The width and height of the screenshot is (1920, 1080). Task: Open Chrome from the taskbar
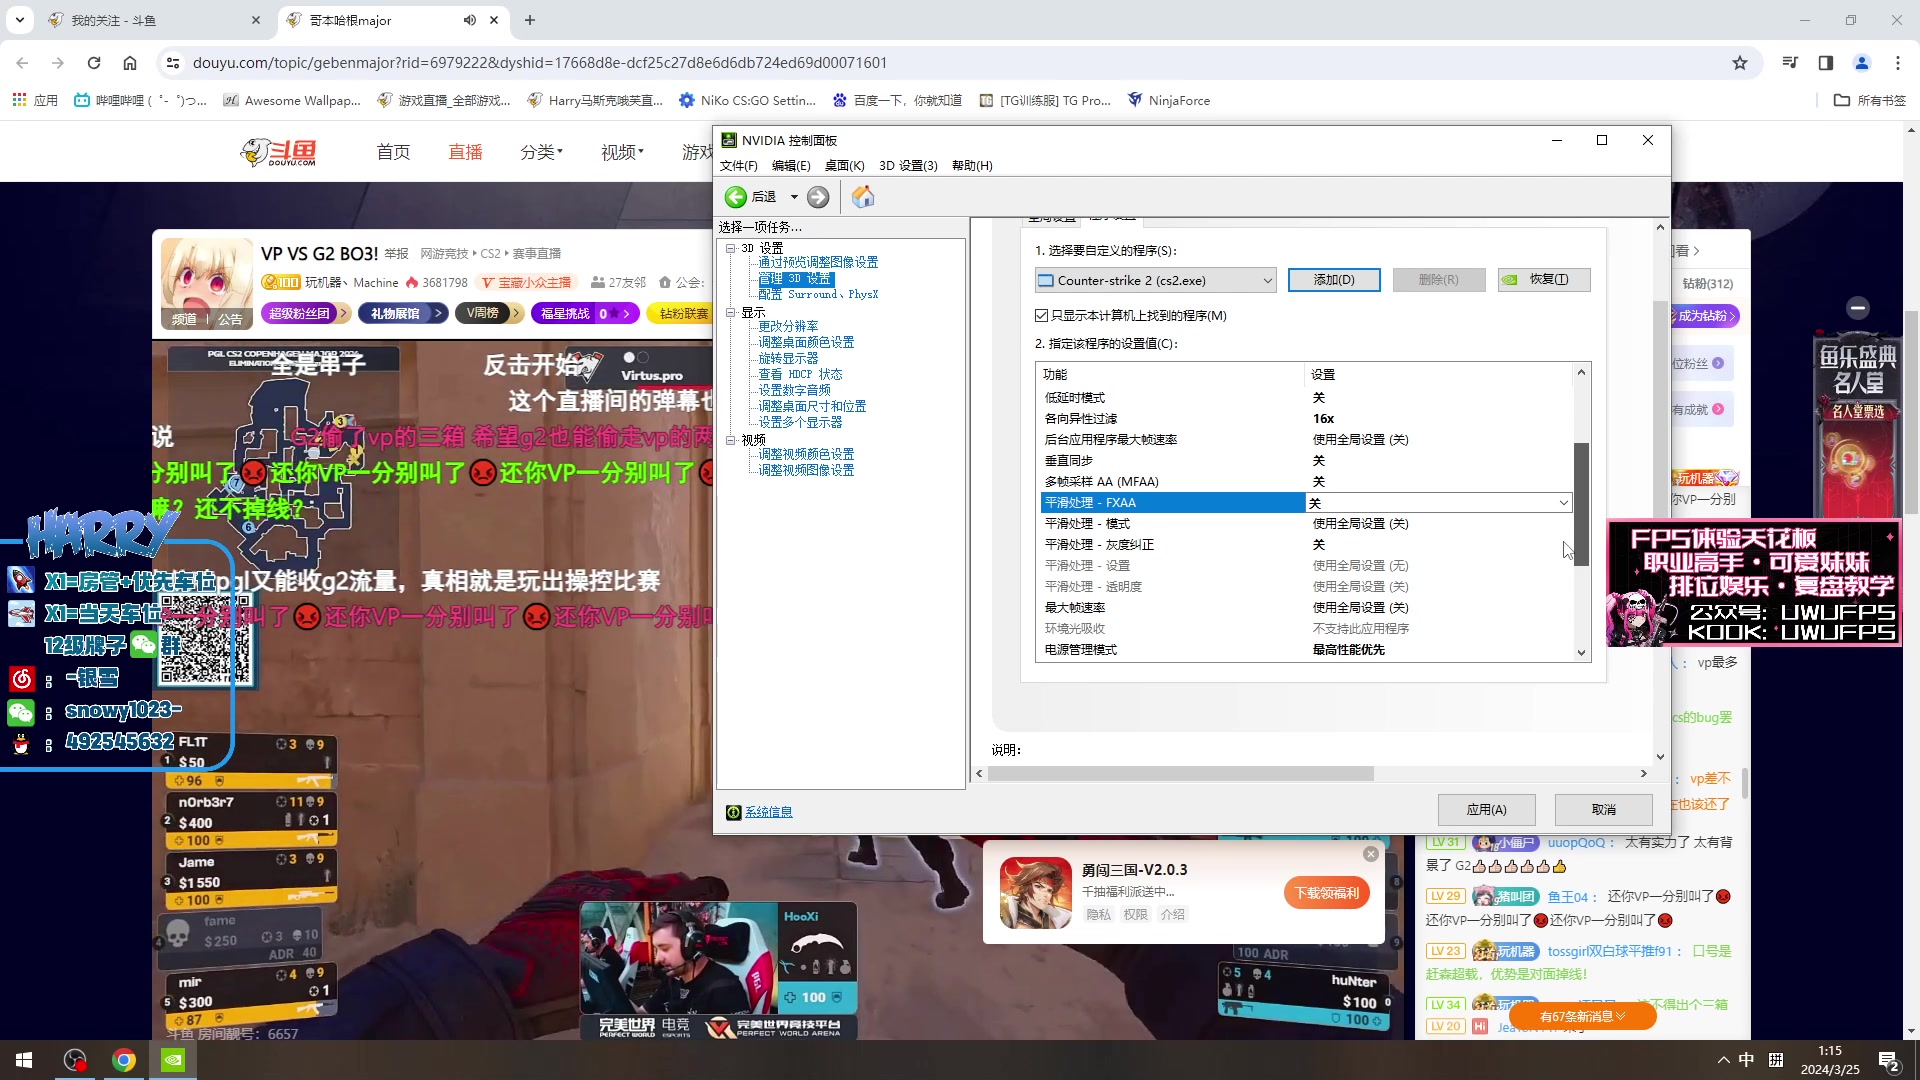pyautogui.click(x=124, y=1060)
